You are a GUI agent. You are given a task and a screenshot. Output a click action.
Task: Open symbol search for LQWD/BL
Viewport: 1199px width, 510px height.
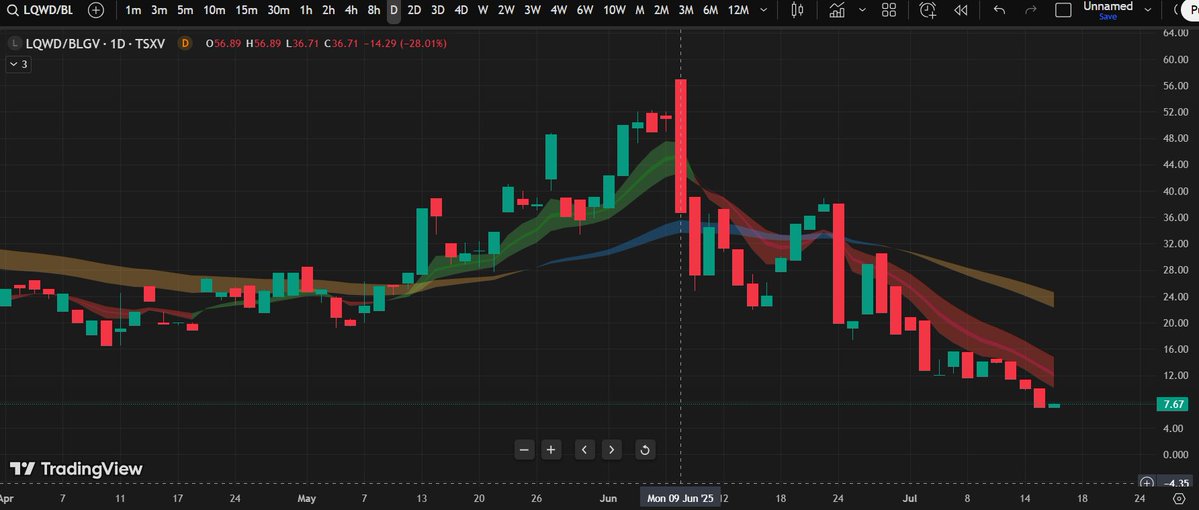click(41, 10)
